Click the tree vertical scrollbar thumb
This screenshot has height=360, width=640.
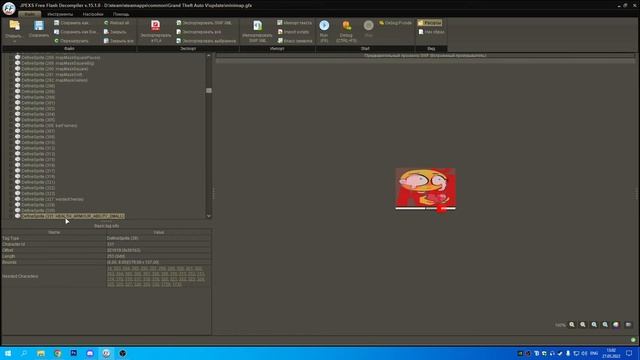click(x=209, y=90)
